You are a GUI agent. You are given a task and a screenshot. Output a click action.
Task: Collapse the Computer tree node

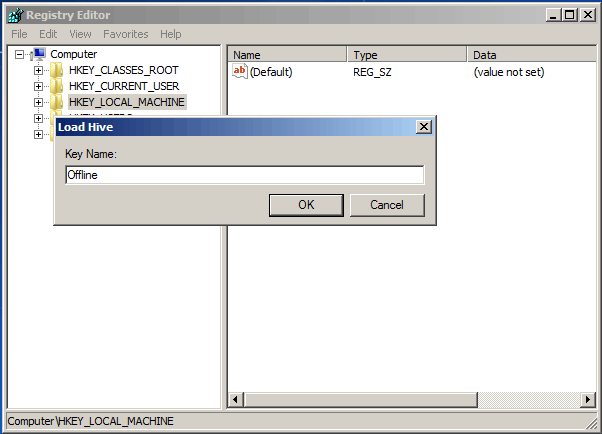point(19,55)
